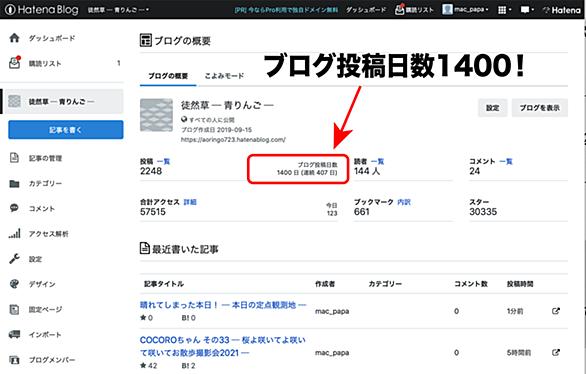This screenshot has height=374, width=586.
Task: Click the 最近書いた記事 heading icon
Action: tap(145, 248)
